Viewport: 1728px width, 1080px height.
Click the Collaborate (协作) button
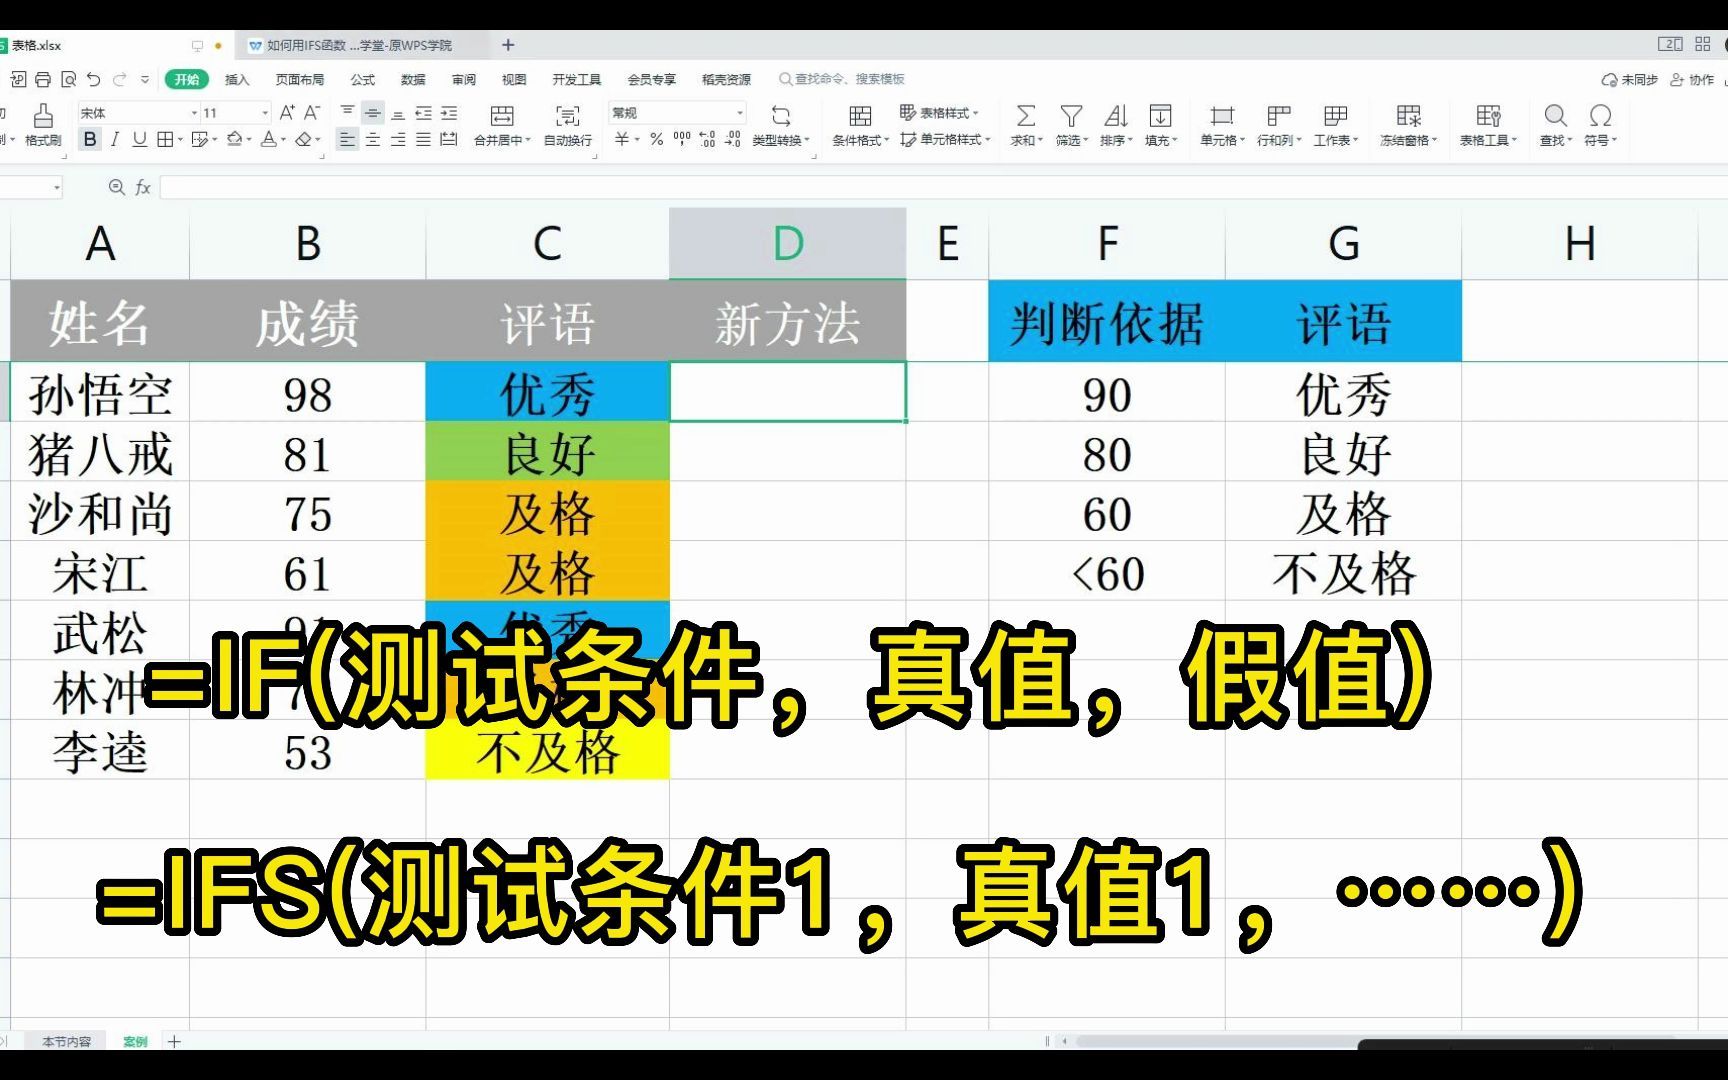point(1692,79)
